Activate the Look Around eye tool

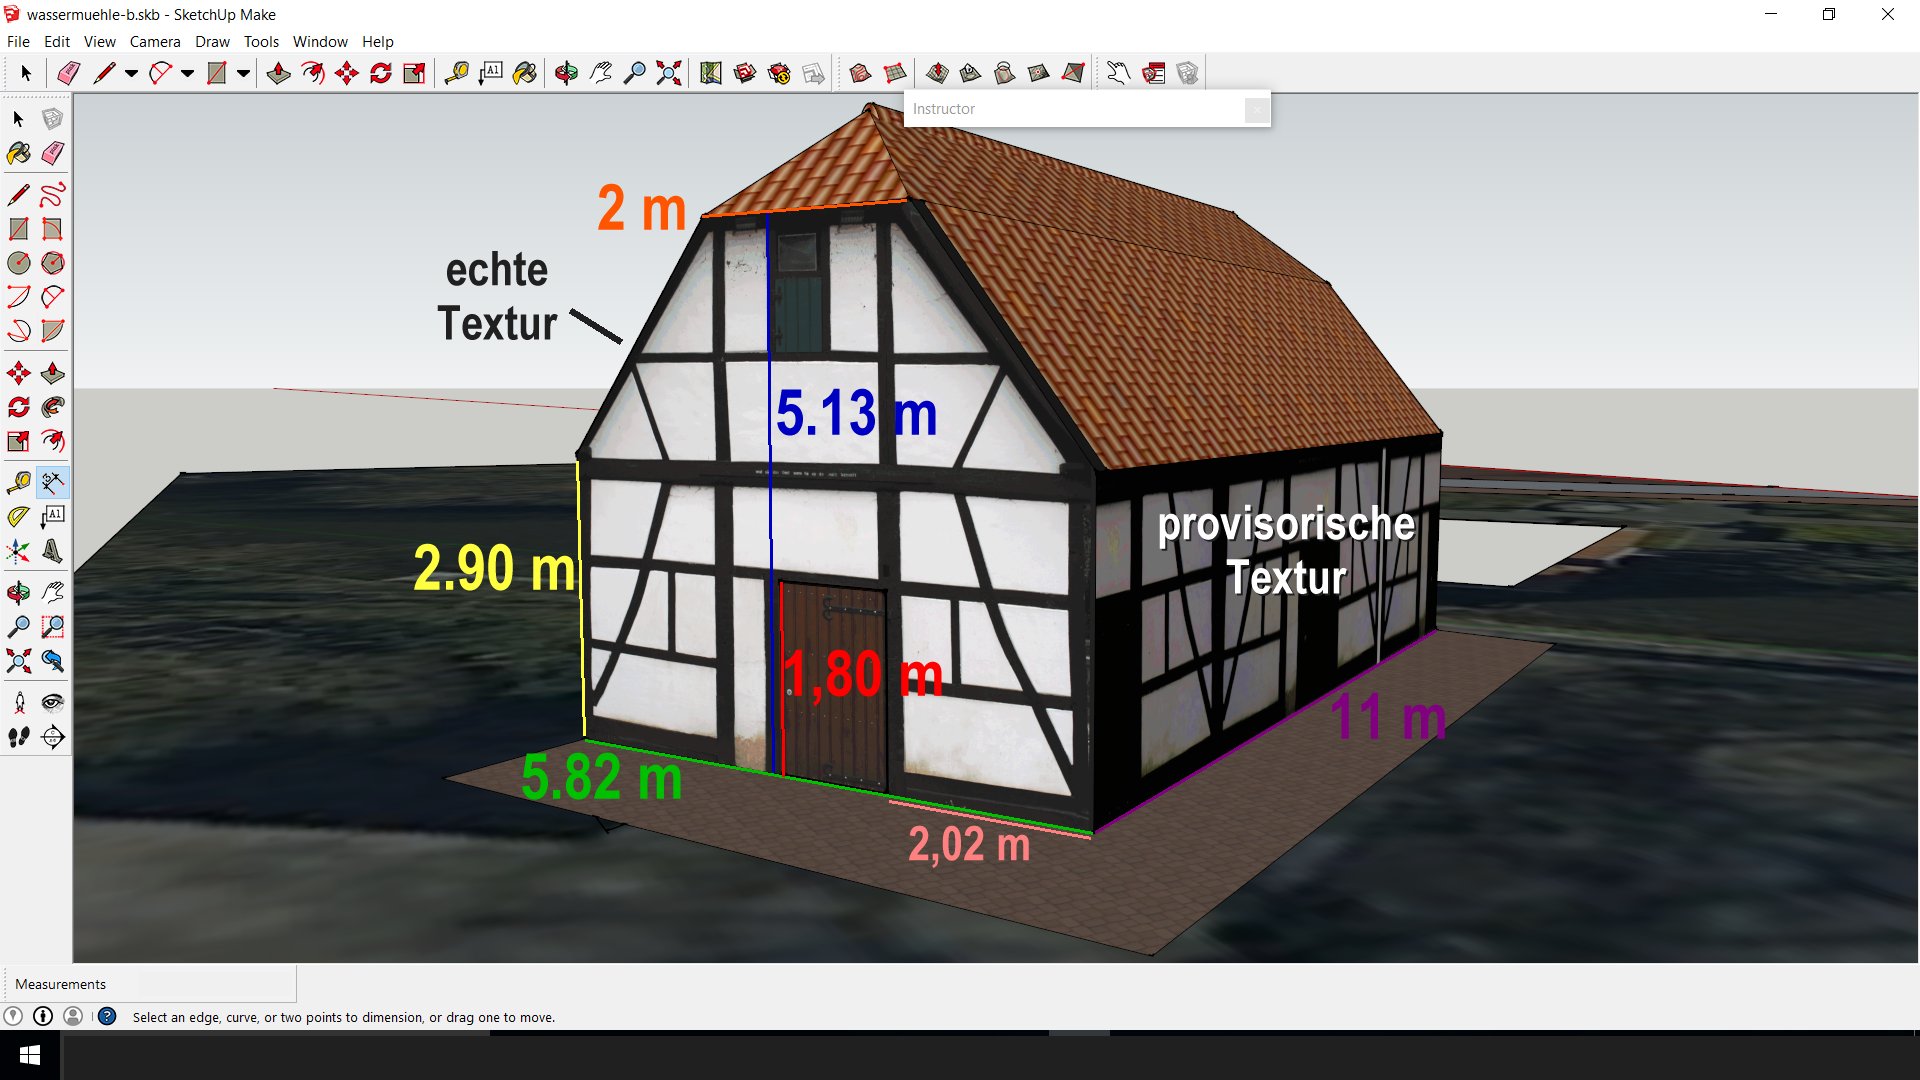53,703
